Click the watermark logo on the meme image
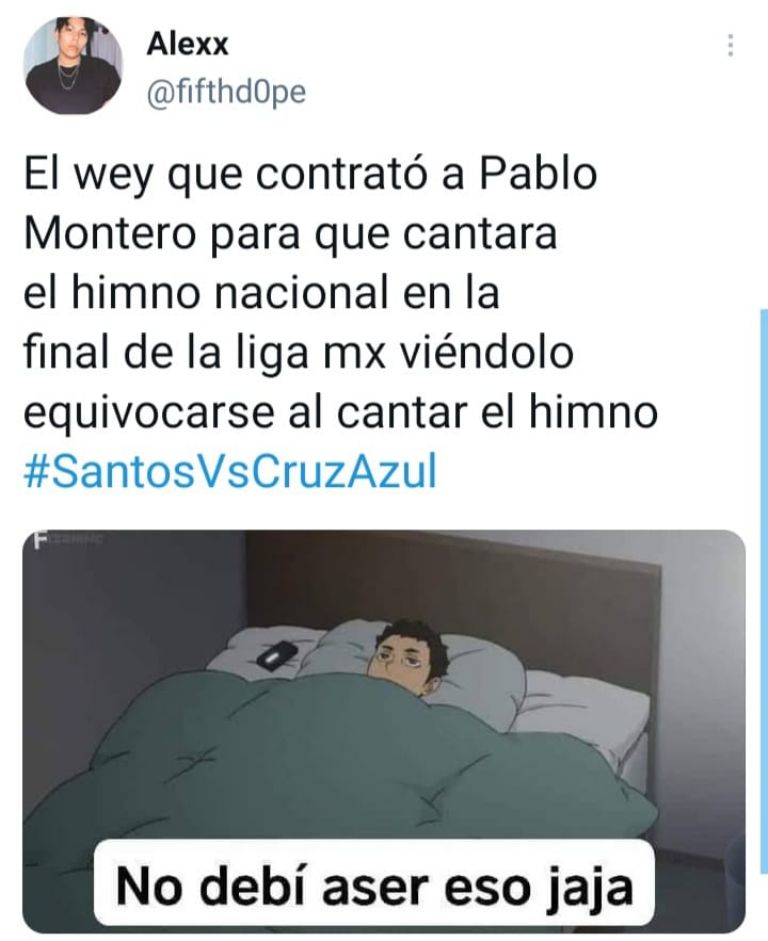Screen dimensions: 768x941 pos(67,541)
